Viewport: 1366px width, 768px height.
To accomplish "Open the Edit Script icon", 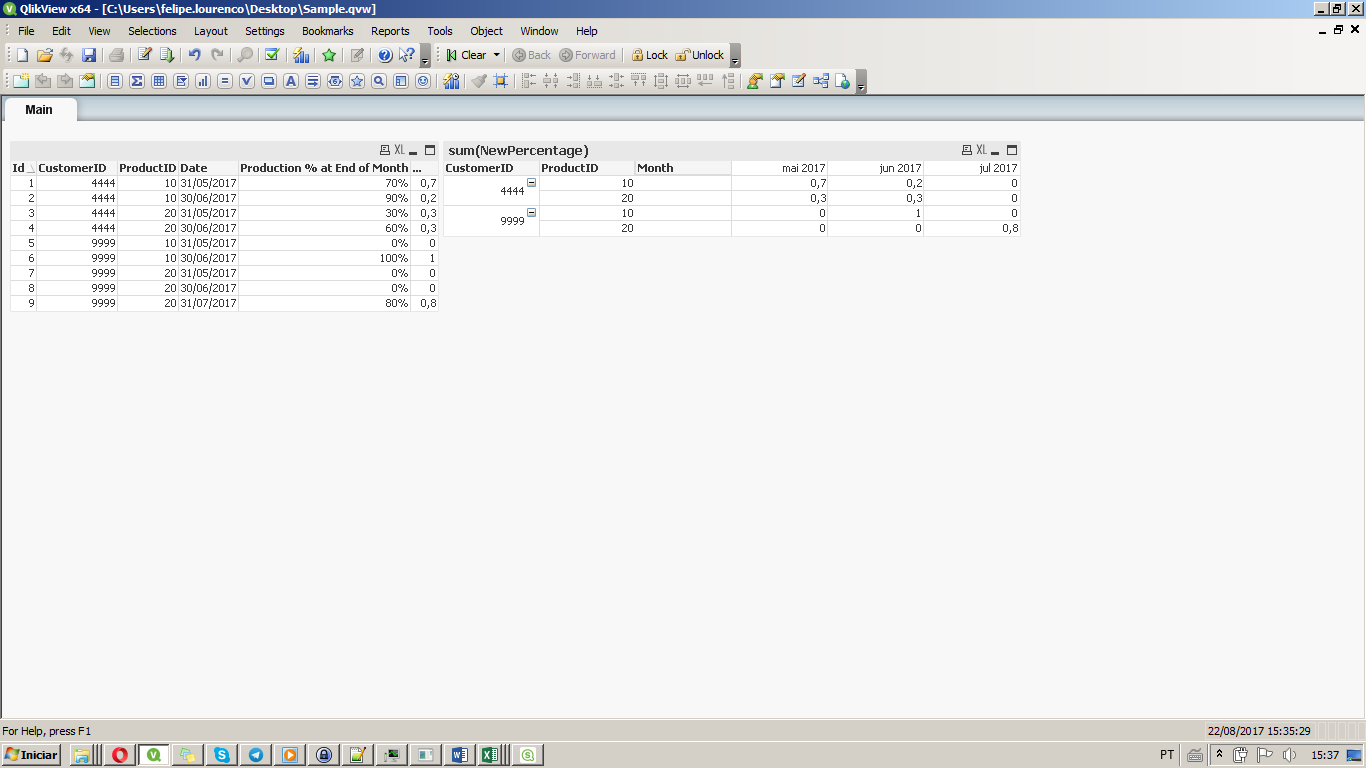I will coord(144,55).
